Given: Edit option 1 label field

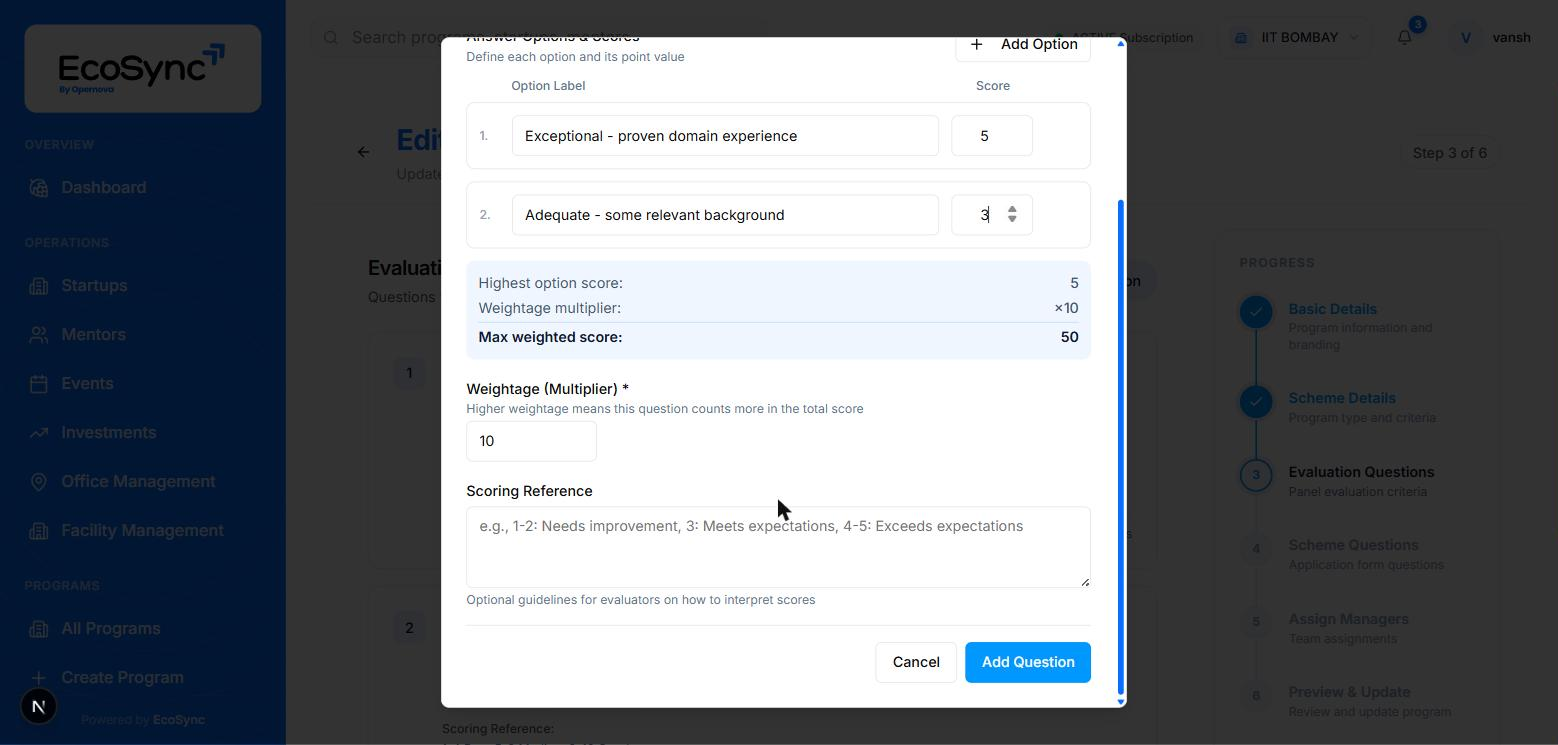Looking at the screenshot, I should tap(725, 136).
